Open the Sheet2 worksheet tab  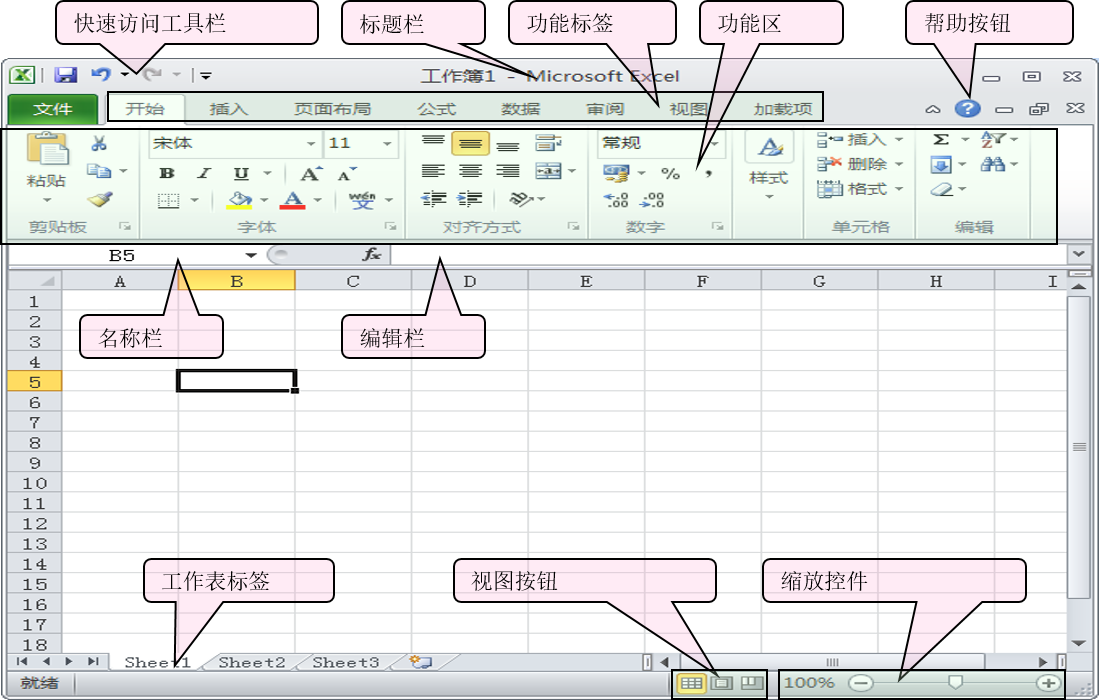click(252, 662)
